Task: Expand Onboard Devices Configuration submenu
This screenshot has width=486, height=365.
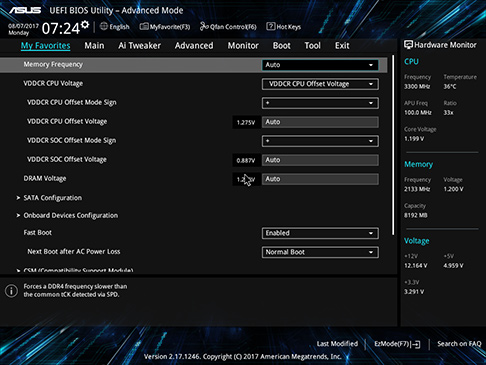Action: point(67,216)
